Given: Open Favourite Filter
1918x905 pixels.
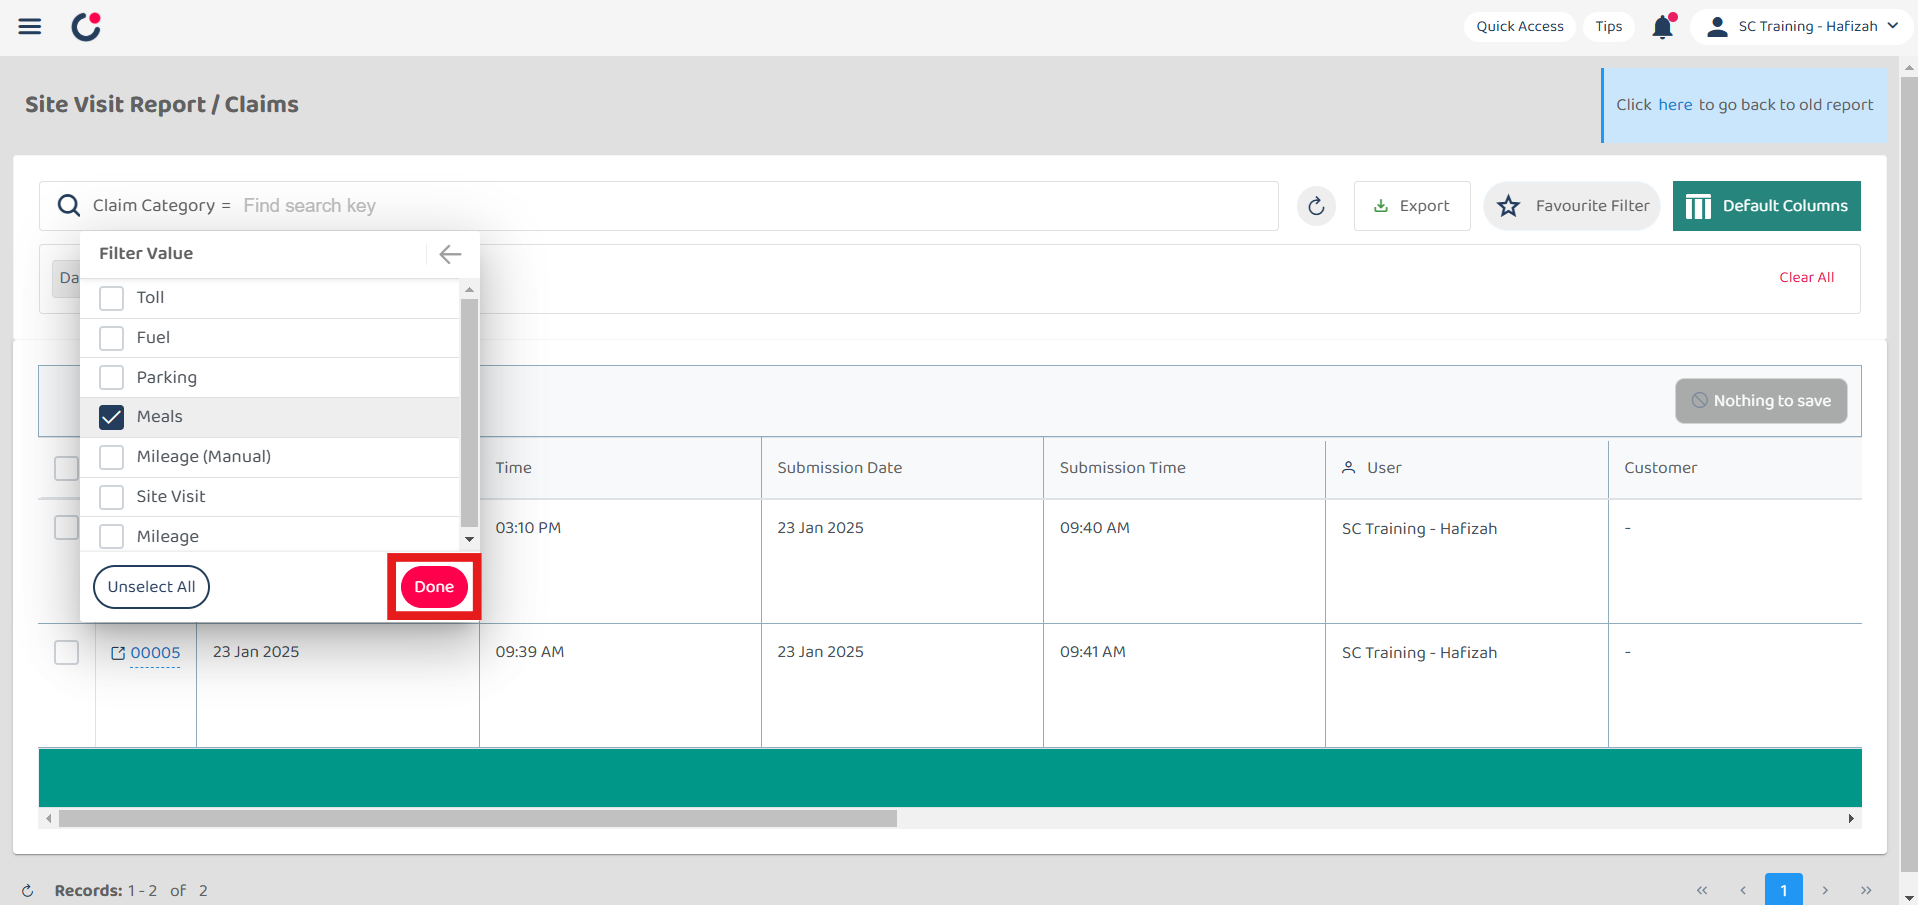Looking at the screenshot, I should 1572,206.
